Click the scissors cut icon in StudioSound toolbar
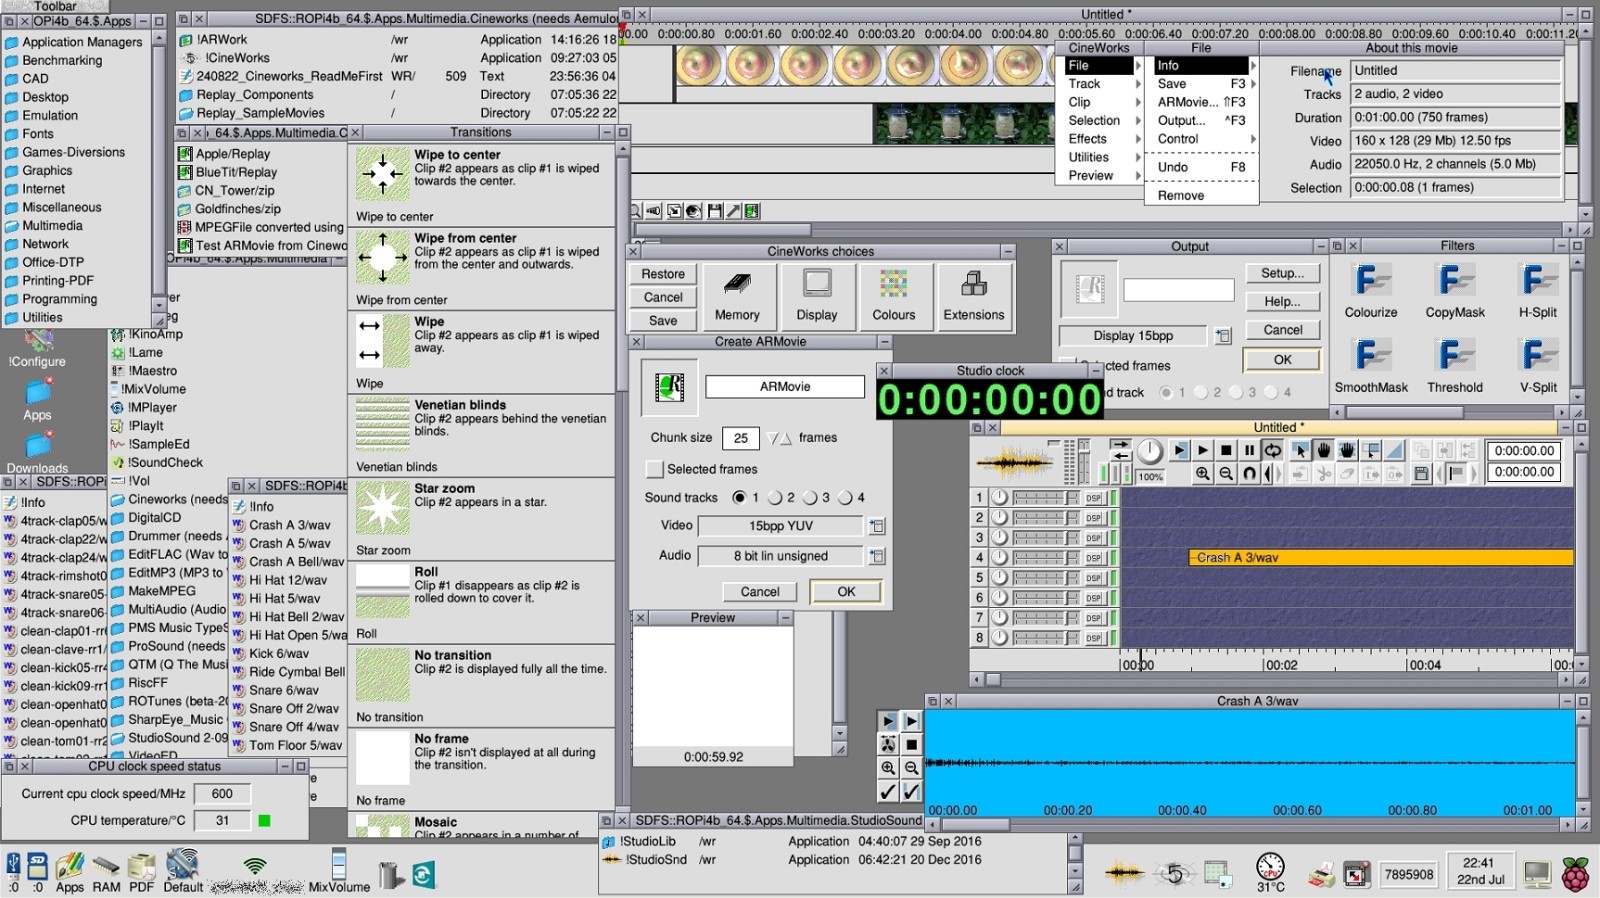This screenshot has width=1600, height=898. point(1323,474)
